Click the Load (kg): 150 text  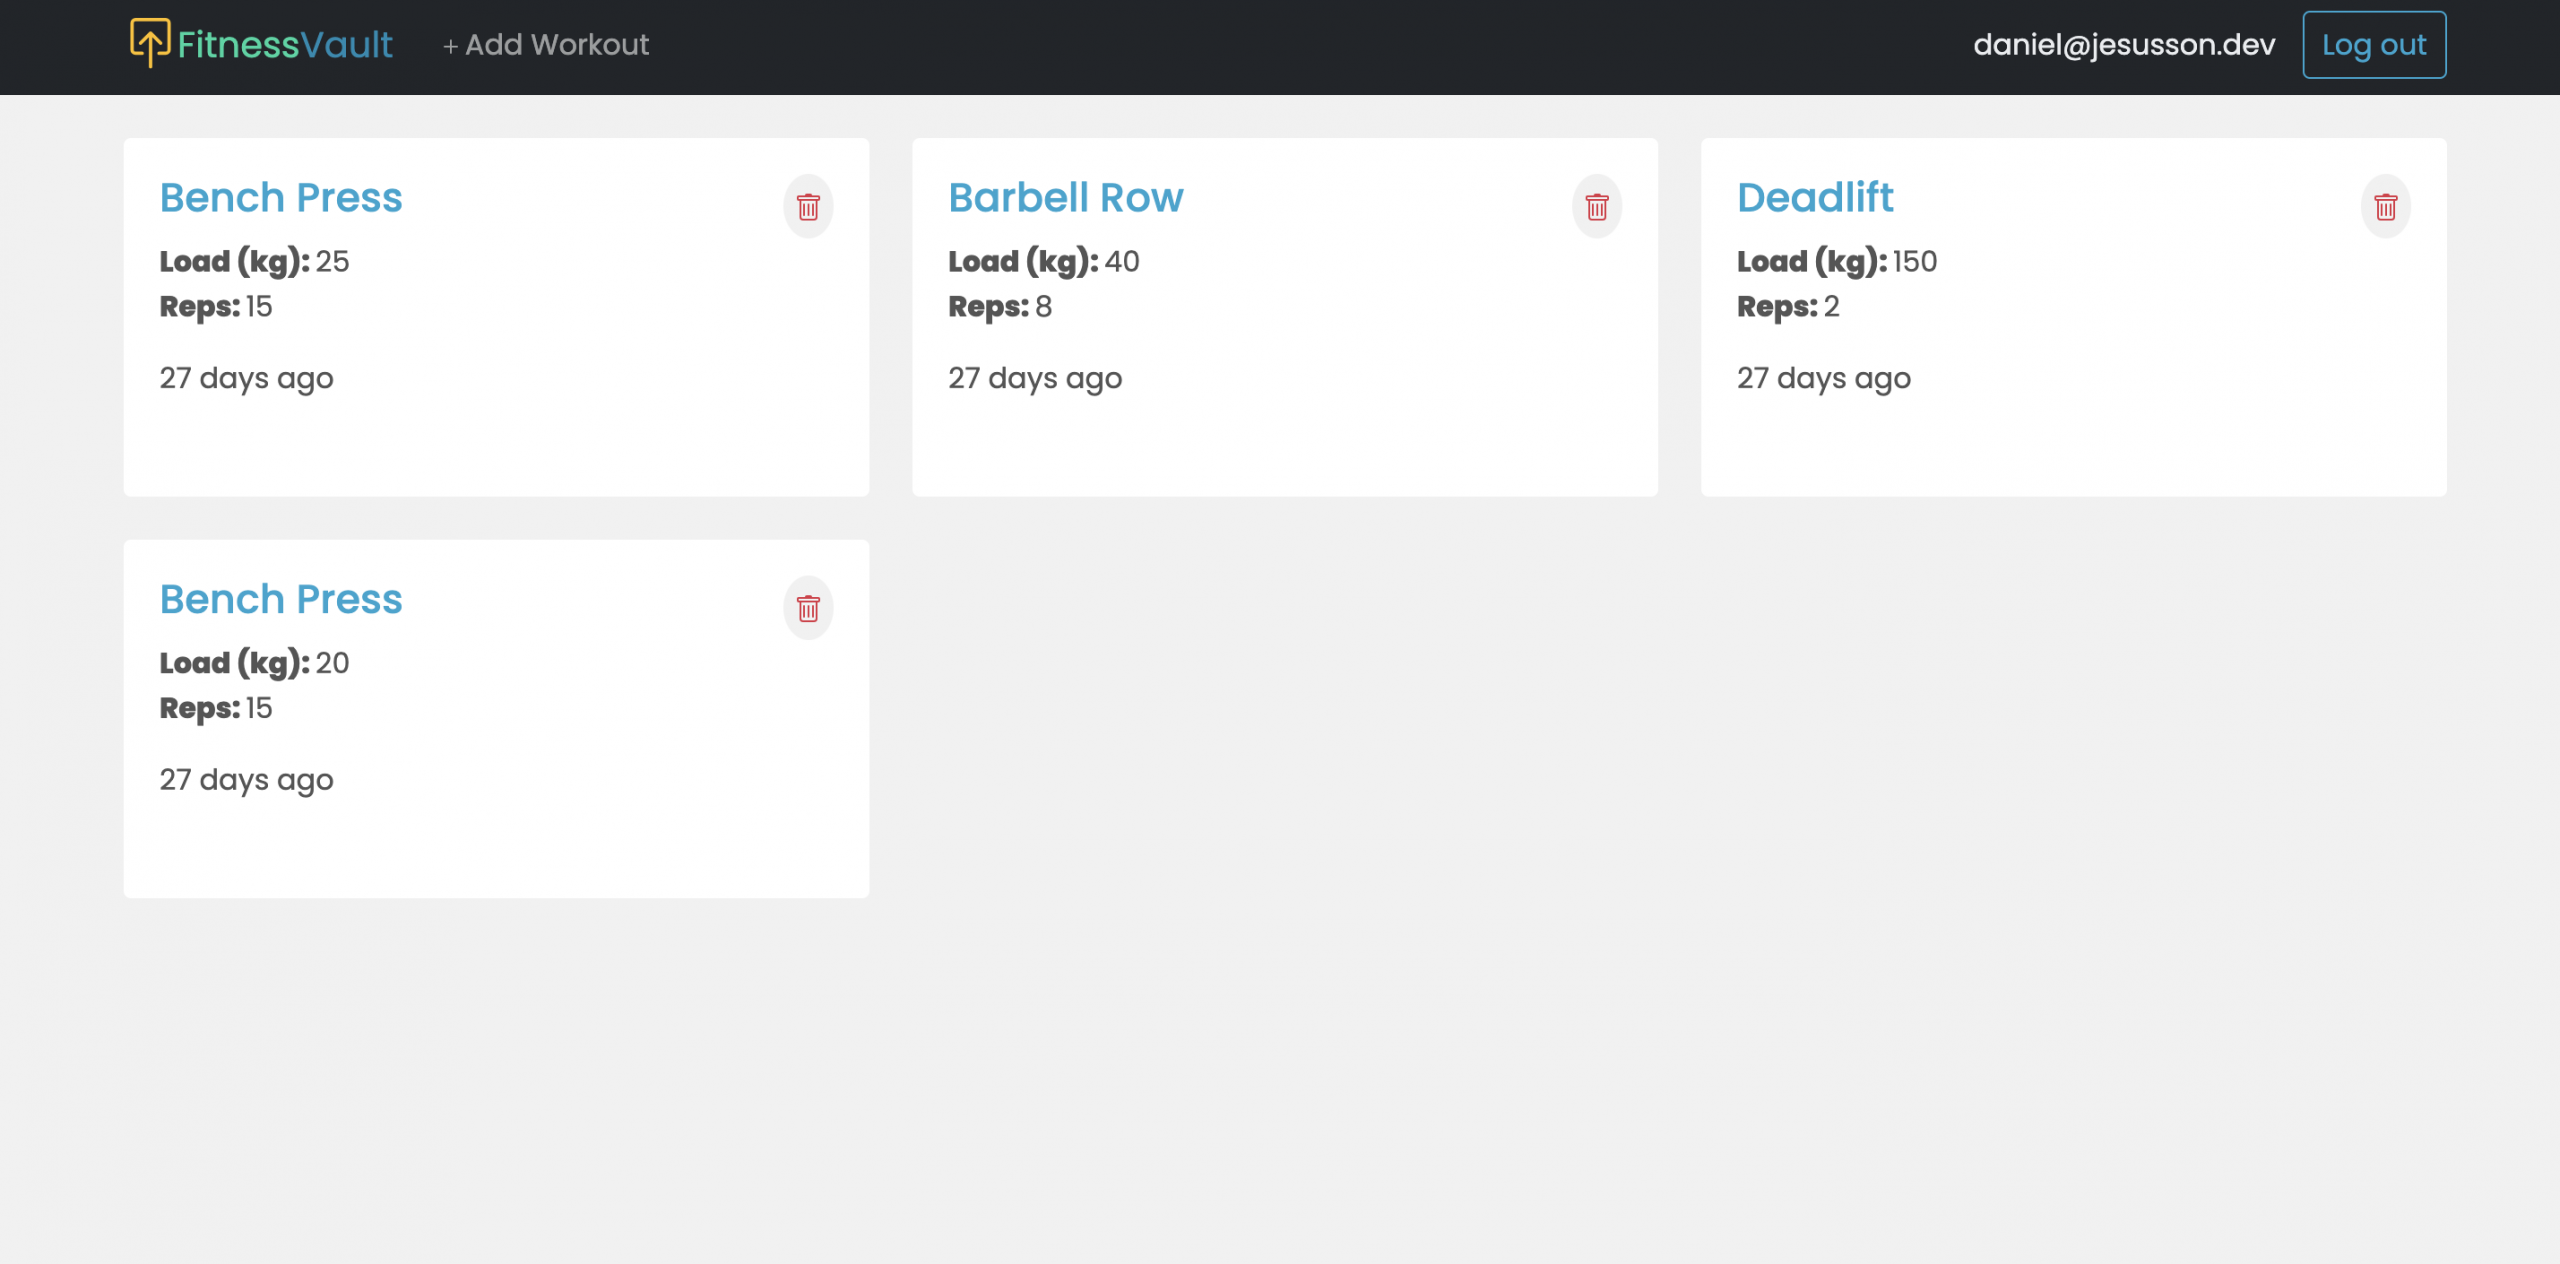pos(1836,261)
